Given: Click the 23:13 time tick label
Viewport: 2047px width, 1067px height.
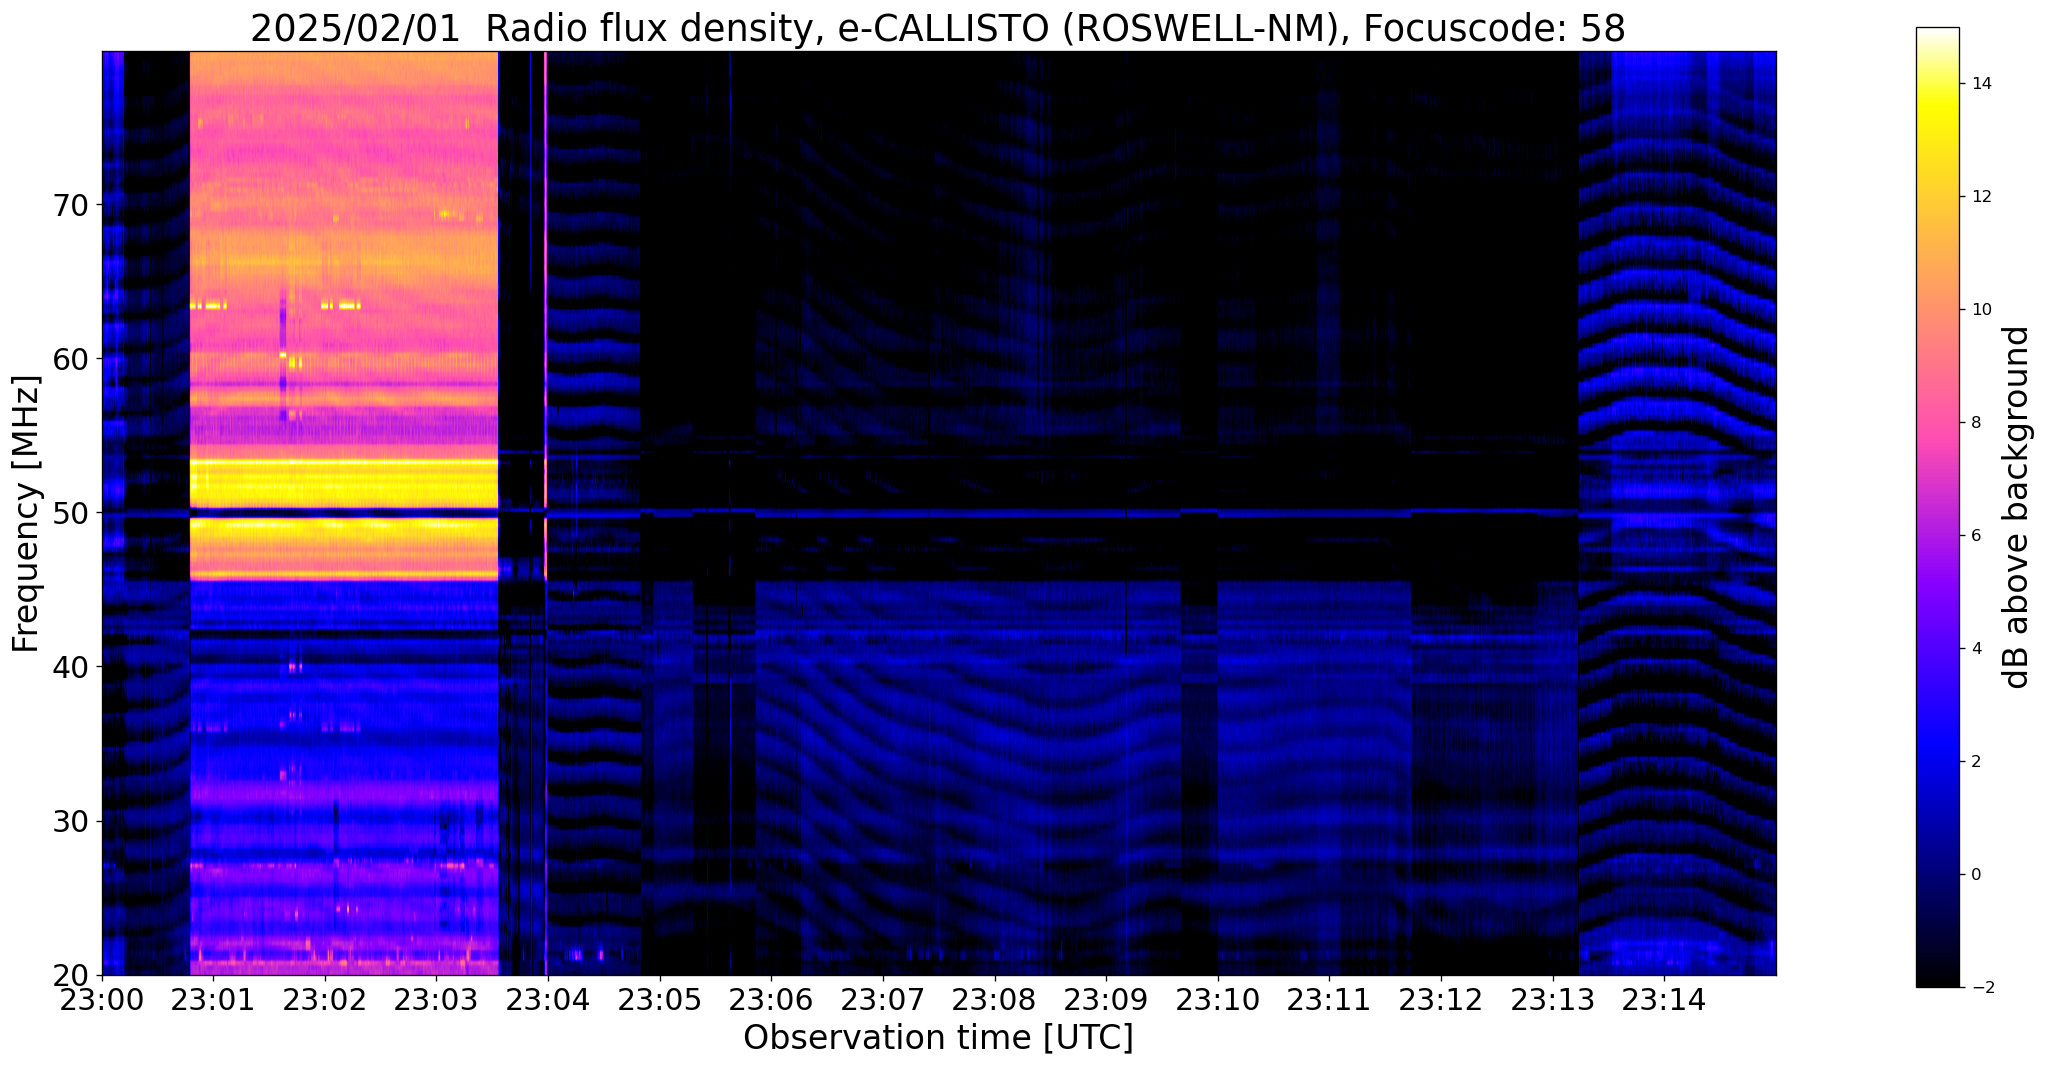Looking at the screenshot, I should pos(1552,999).
